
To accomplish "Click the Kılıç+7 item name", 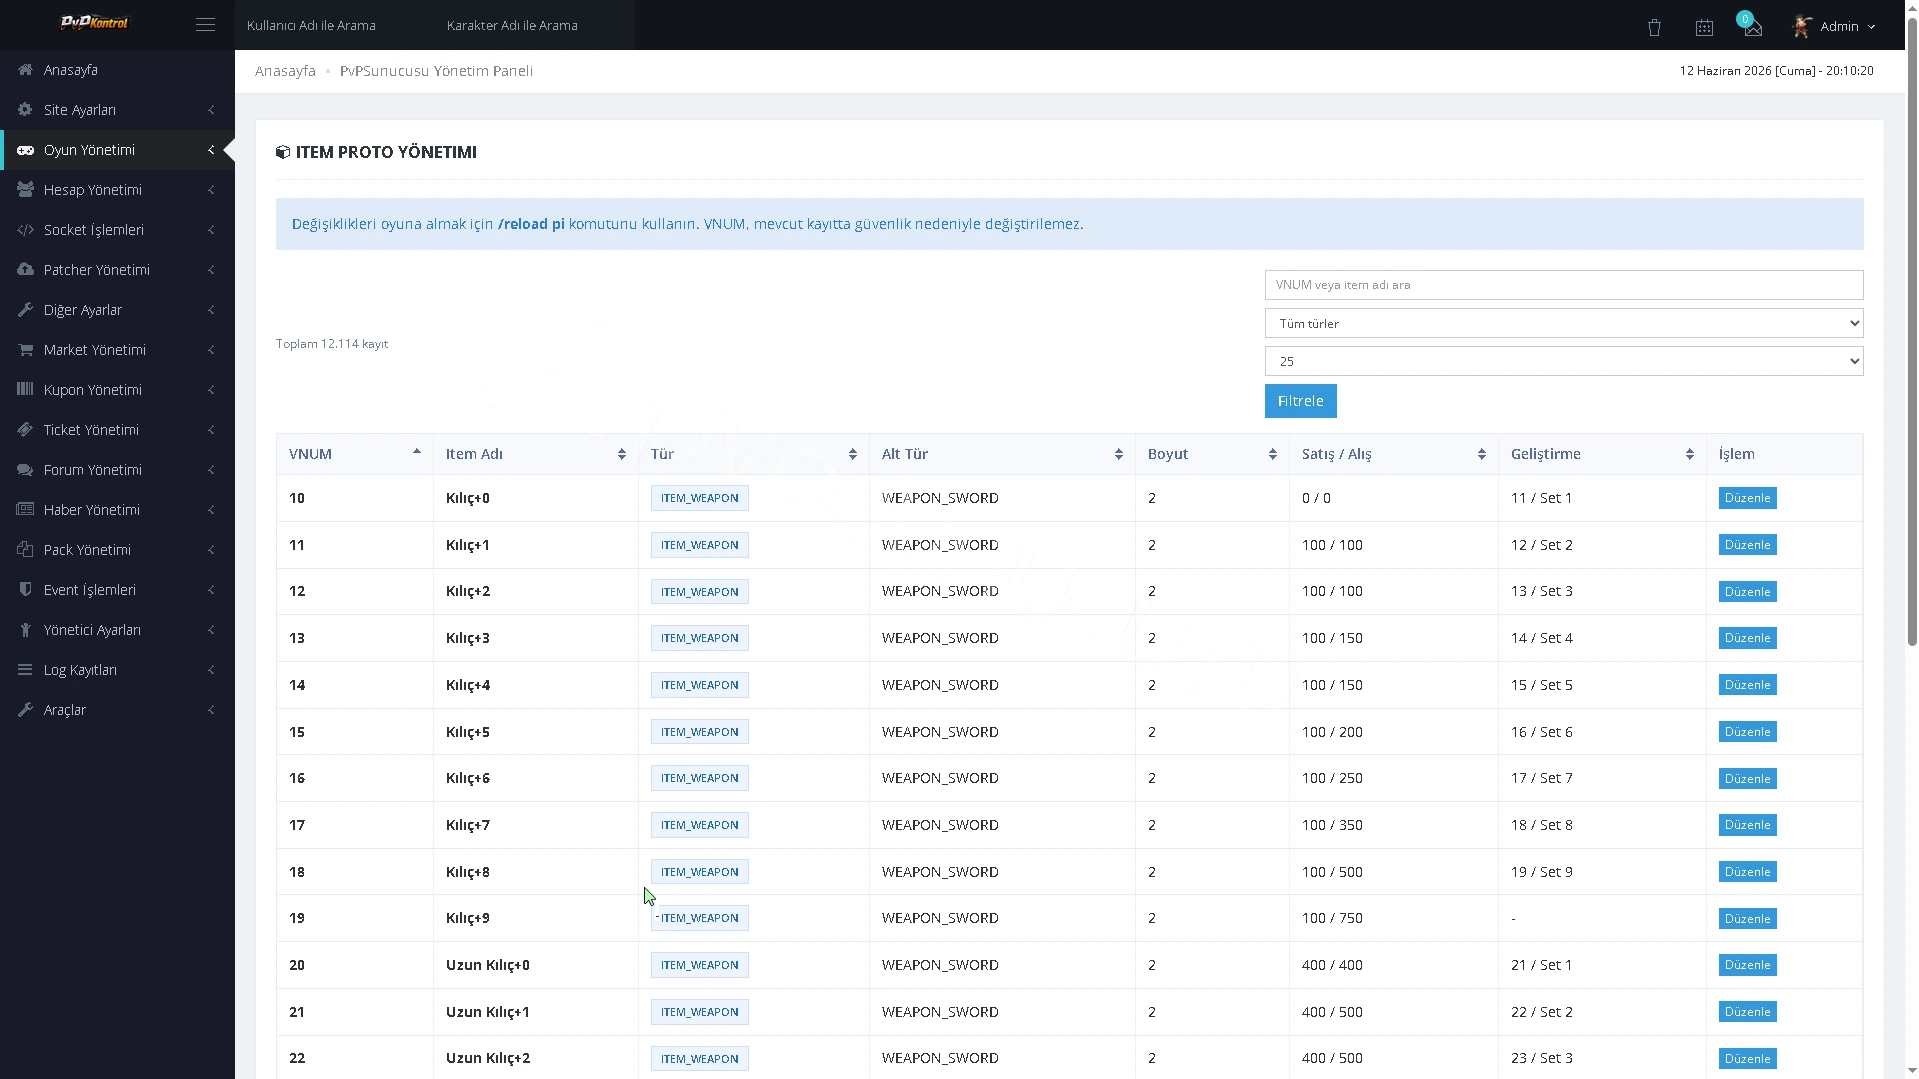I will click(467, 825).
